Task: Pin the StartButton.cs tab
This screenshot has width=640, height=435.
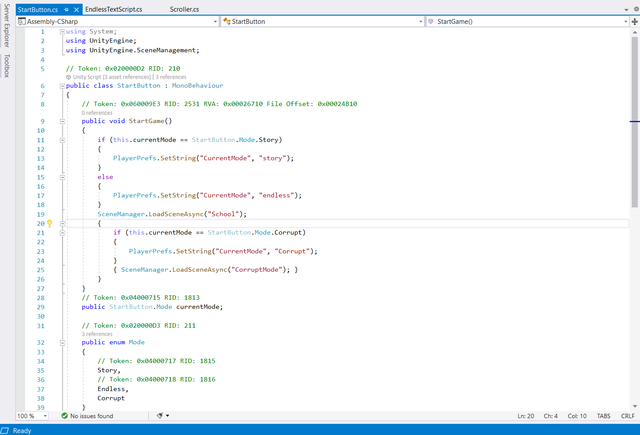Action: (66, 9)
